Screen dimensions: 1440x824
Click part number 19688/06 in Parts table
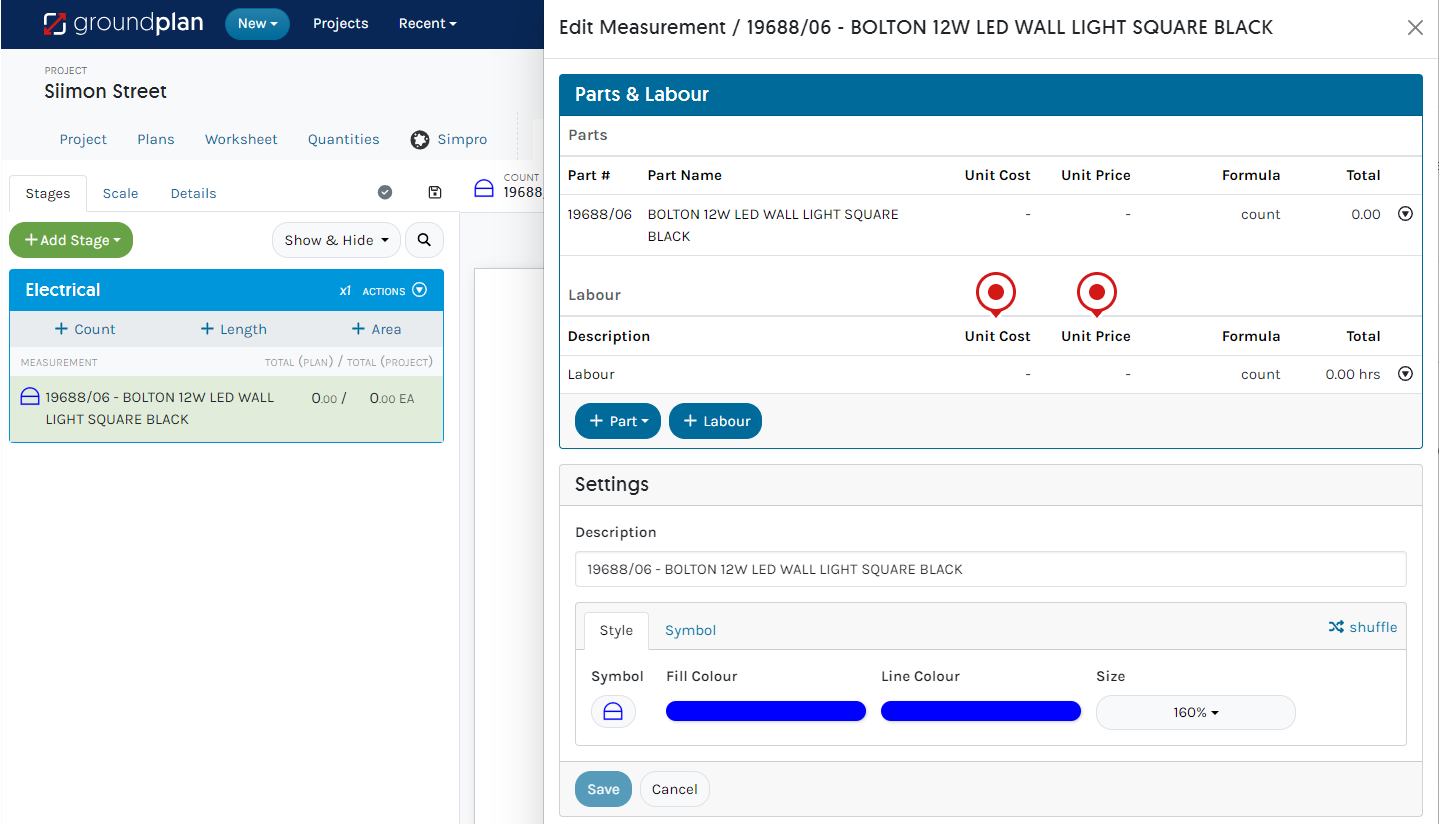coord(600,214)
